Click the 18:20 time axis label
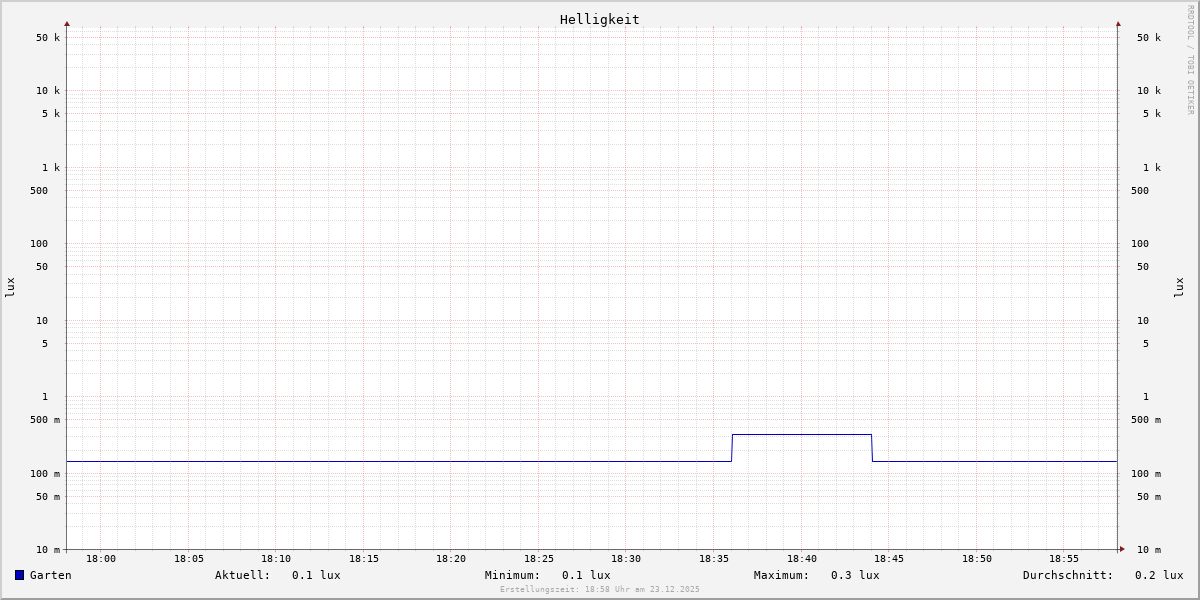1200x600 pixels. [x=451, y=559]
